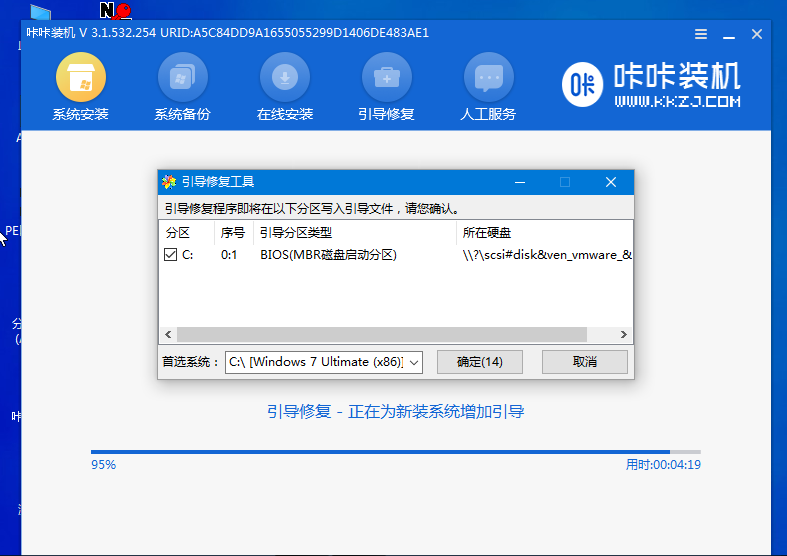Viewport: 787px width, 556px height.
Task: Open the 系统安装 icon
Action: [81, 77]
